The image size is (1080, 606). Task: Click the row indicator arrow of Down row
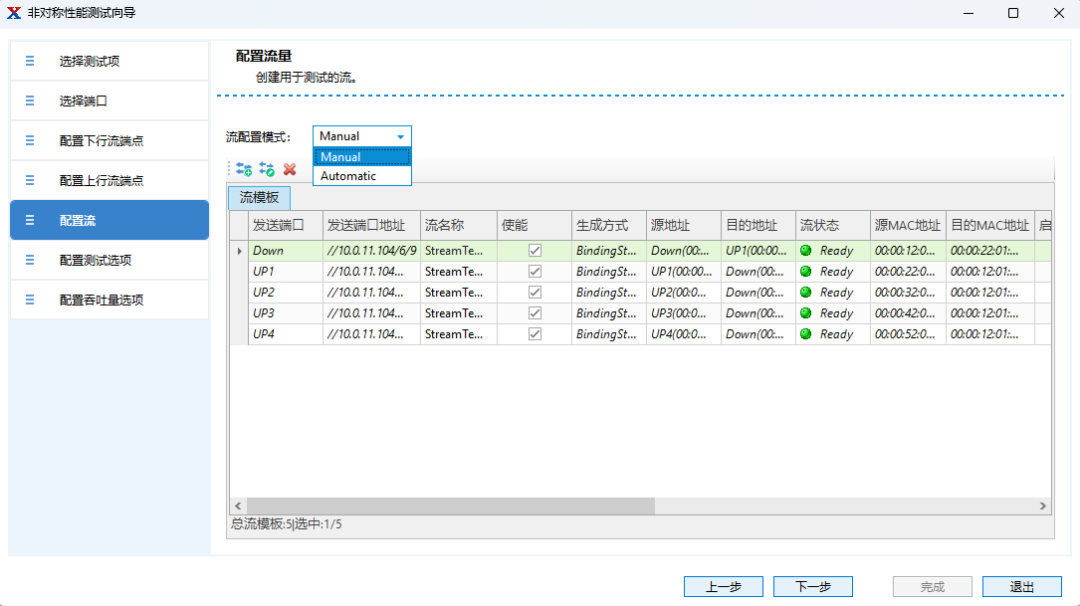pos(239,251)
